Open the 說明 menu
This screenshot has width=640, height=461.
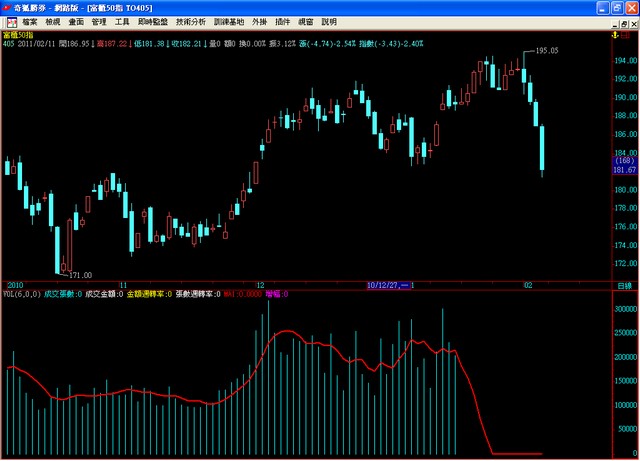coord(329,21)
